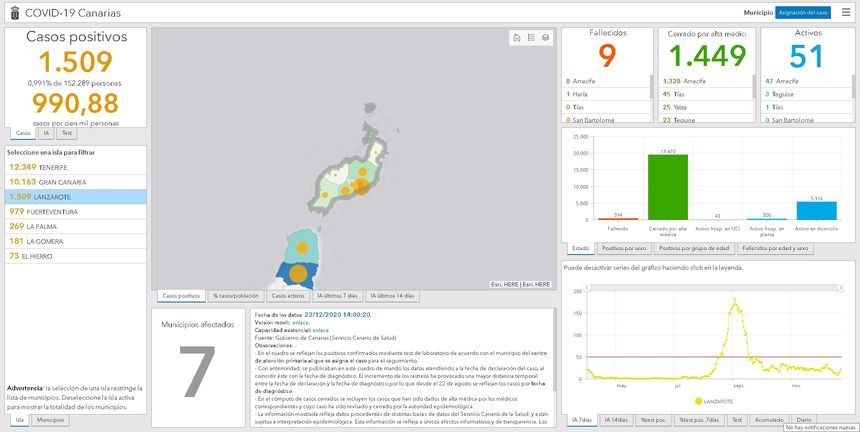This screenshot has width=860, height=432.
Task: Open the hamburger menu in the header
Action: click(846, 12)
